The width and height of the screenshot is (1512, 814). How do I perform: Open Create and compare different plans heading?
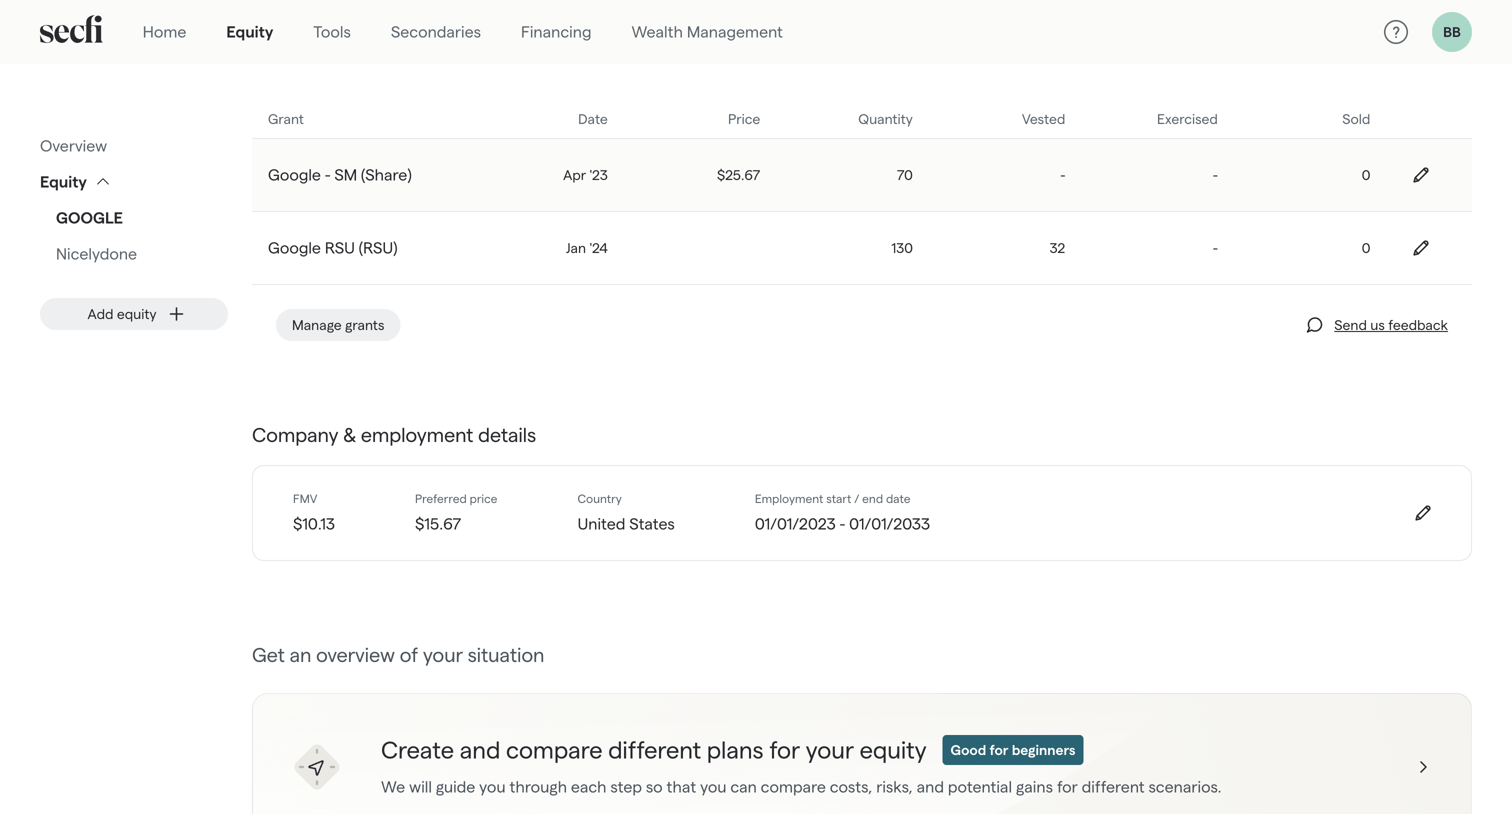pyautogui.click(x=653, y=750)
